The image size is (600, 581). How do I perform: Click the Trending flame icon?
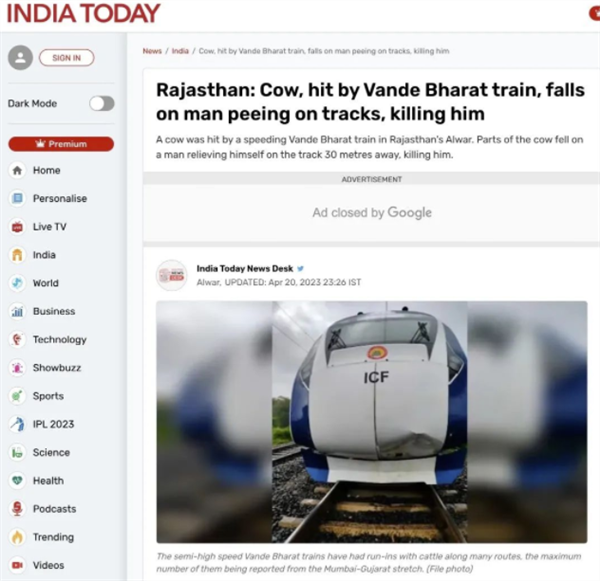(x=17, y=537)
